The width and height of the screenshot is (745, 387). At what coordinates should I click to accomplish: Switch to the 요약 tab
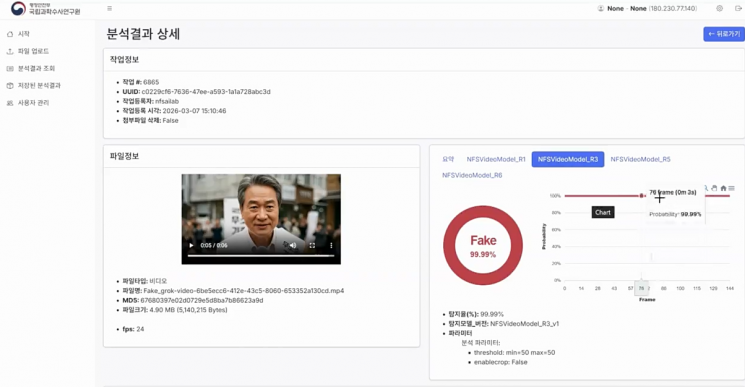point(448,159)
